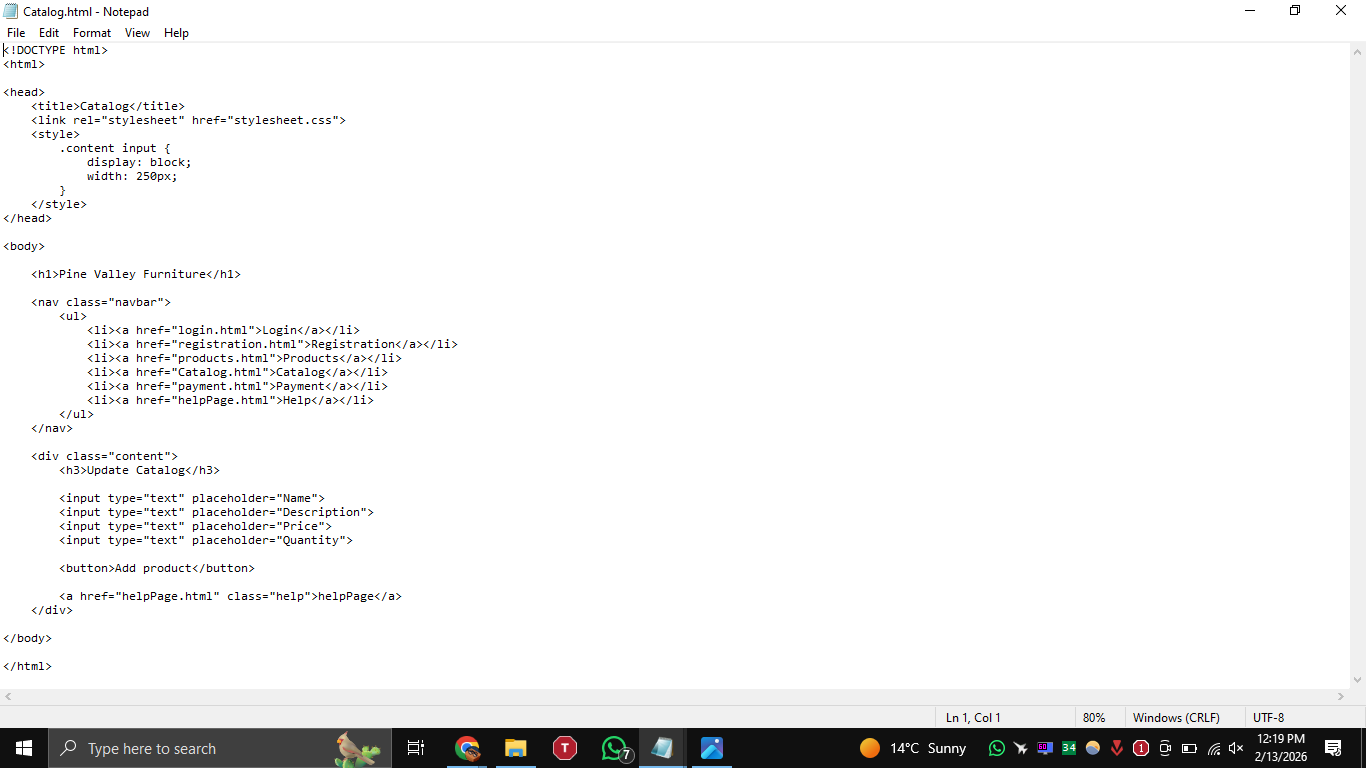Open the Help menu in Notepad
The width and height of the screenshot is (1366, 768).
tap(176, 33)
